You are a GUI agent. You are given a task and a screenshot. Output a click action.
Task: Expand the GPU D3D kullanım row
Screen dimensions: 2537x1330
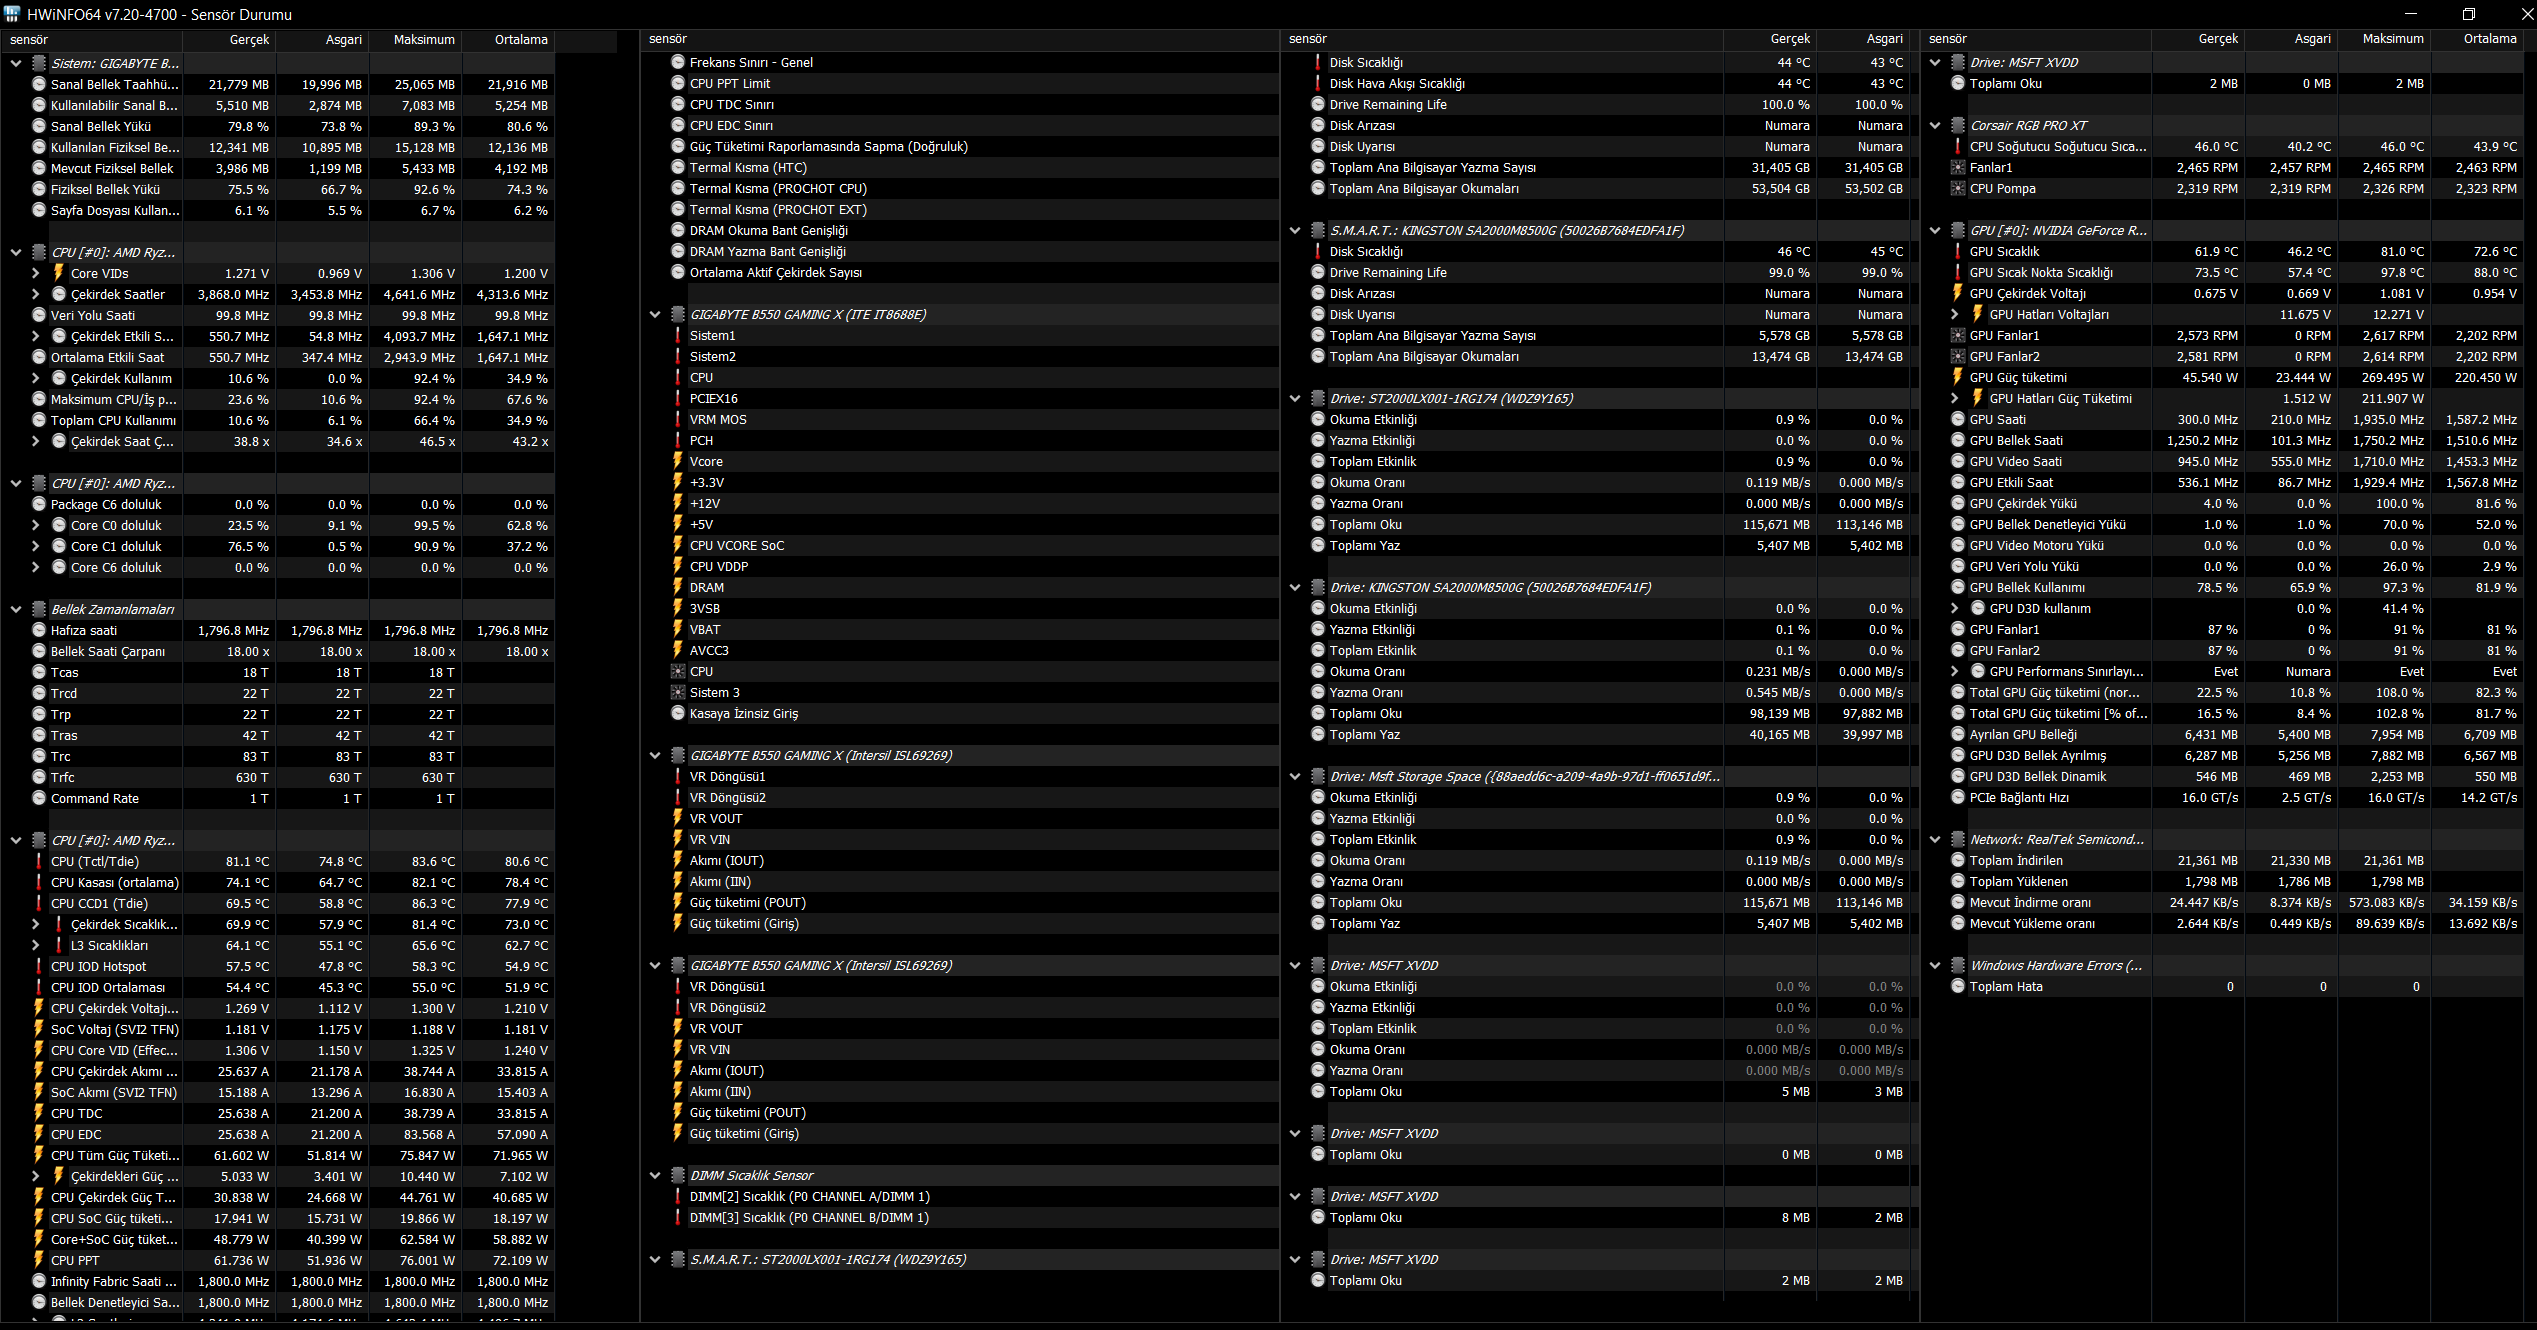point(1955,608)
